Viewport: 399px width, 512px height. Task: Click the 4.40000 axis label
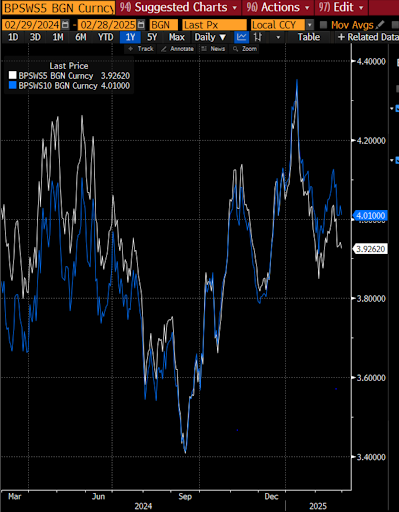click(371, 61)
